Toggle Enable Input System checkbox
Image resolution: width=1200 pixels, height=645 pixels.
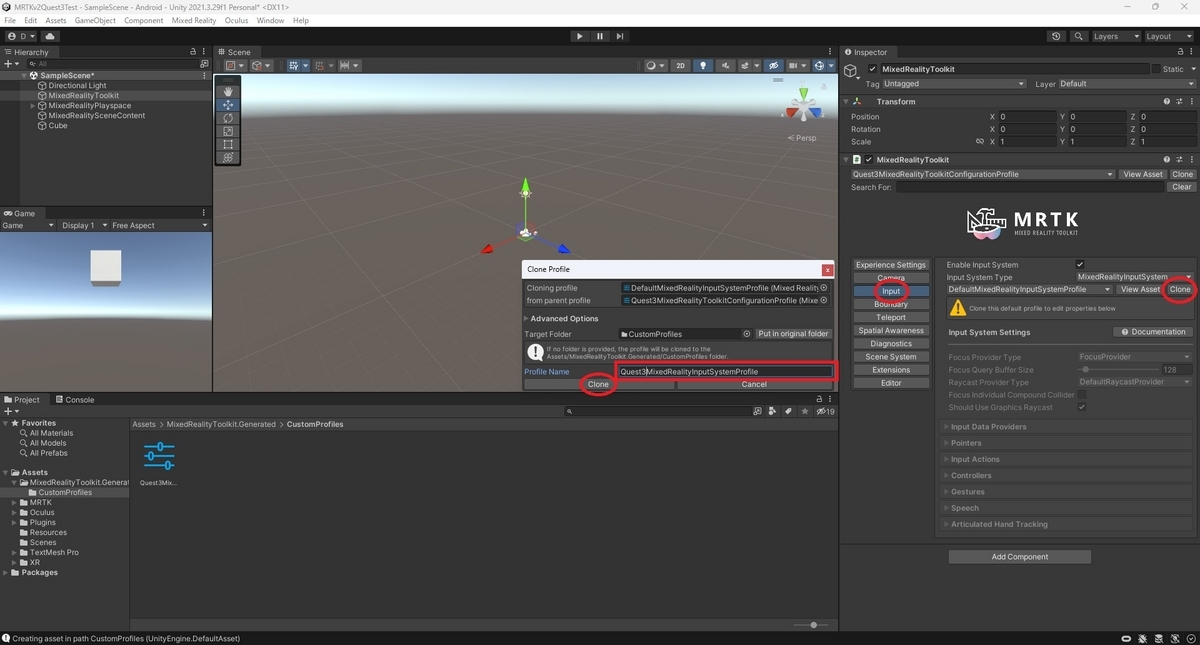pos(1080,265)
